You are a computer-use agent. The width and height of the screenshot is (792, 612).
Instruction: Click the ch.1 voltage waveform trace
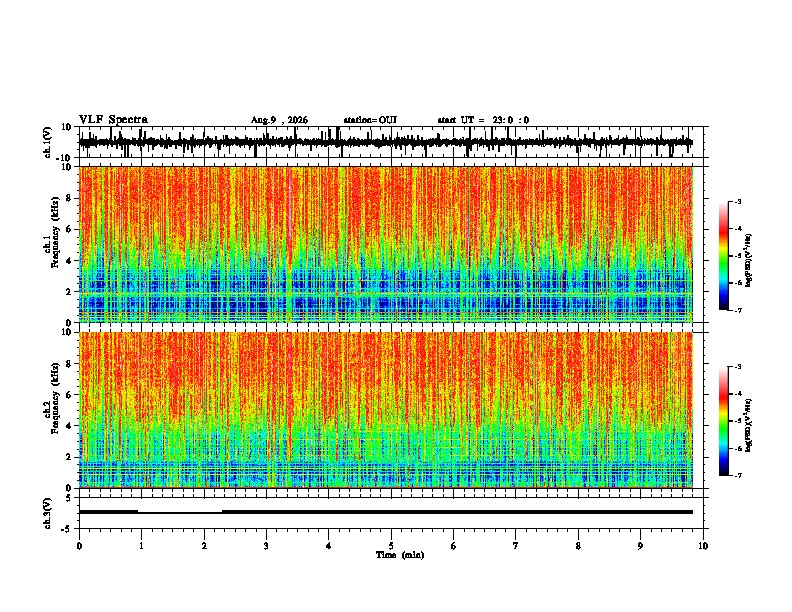(x=385, y=142)
